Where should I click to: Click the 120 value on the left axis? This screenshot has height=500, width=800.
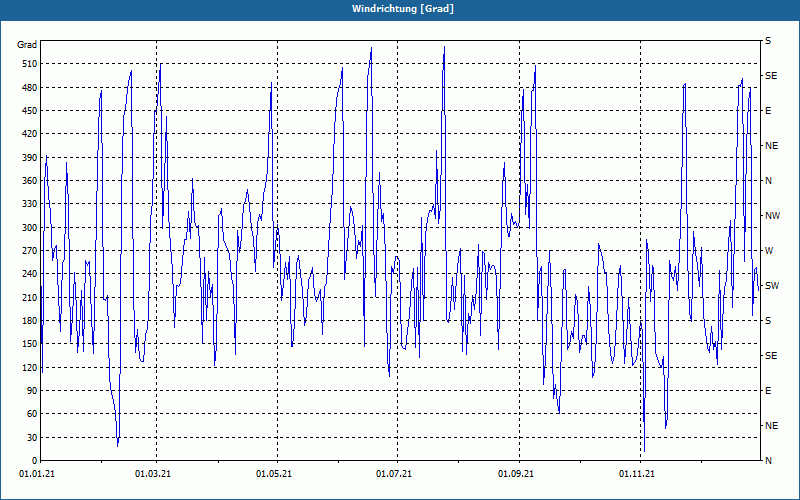pyautogui.click(x=30, y=367)
